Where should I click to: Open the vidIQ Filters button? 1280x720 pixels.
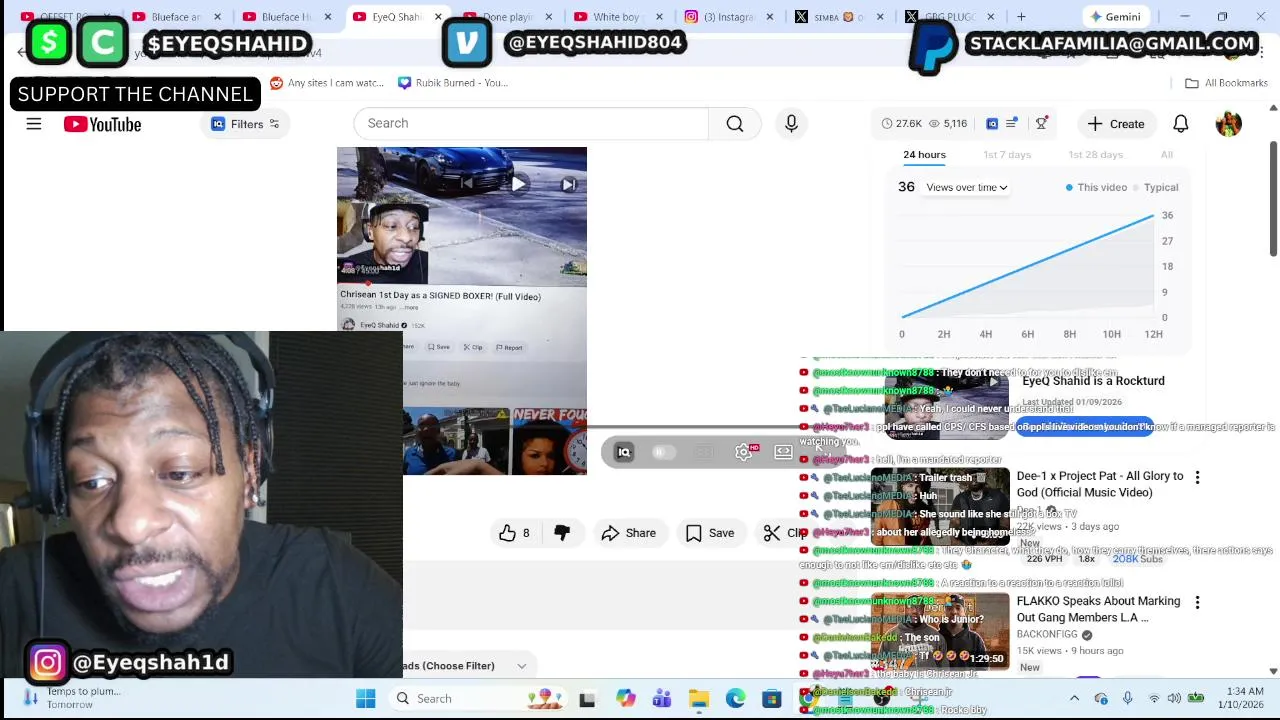245,124
